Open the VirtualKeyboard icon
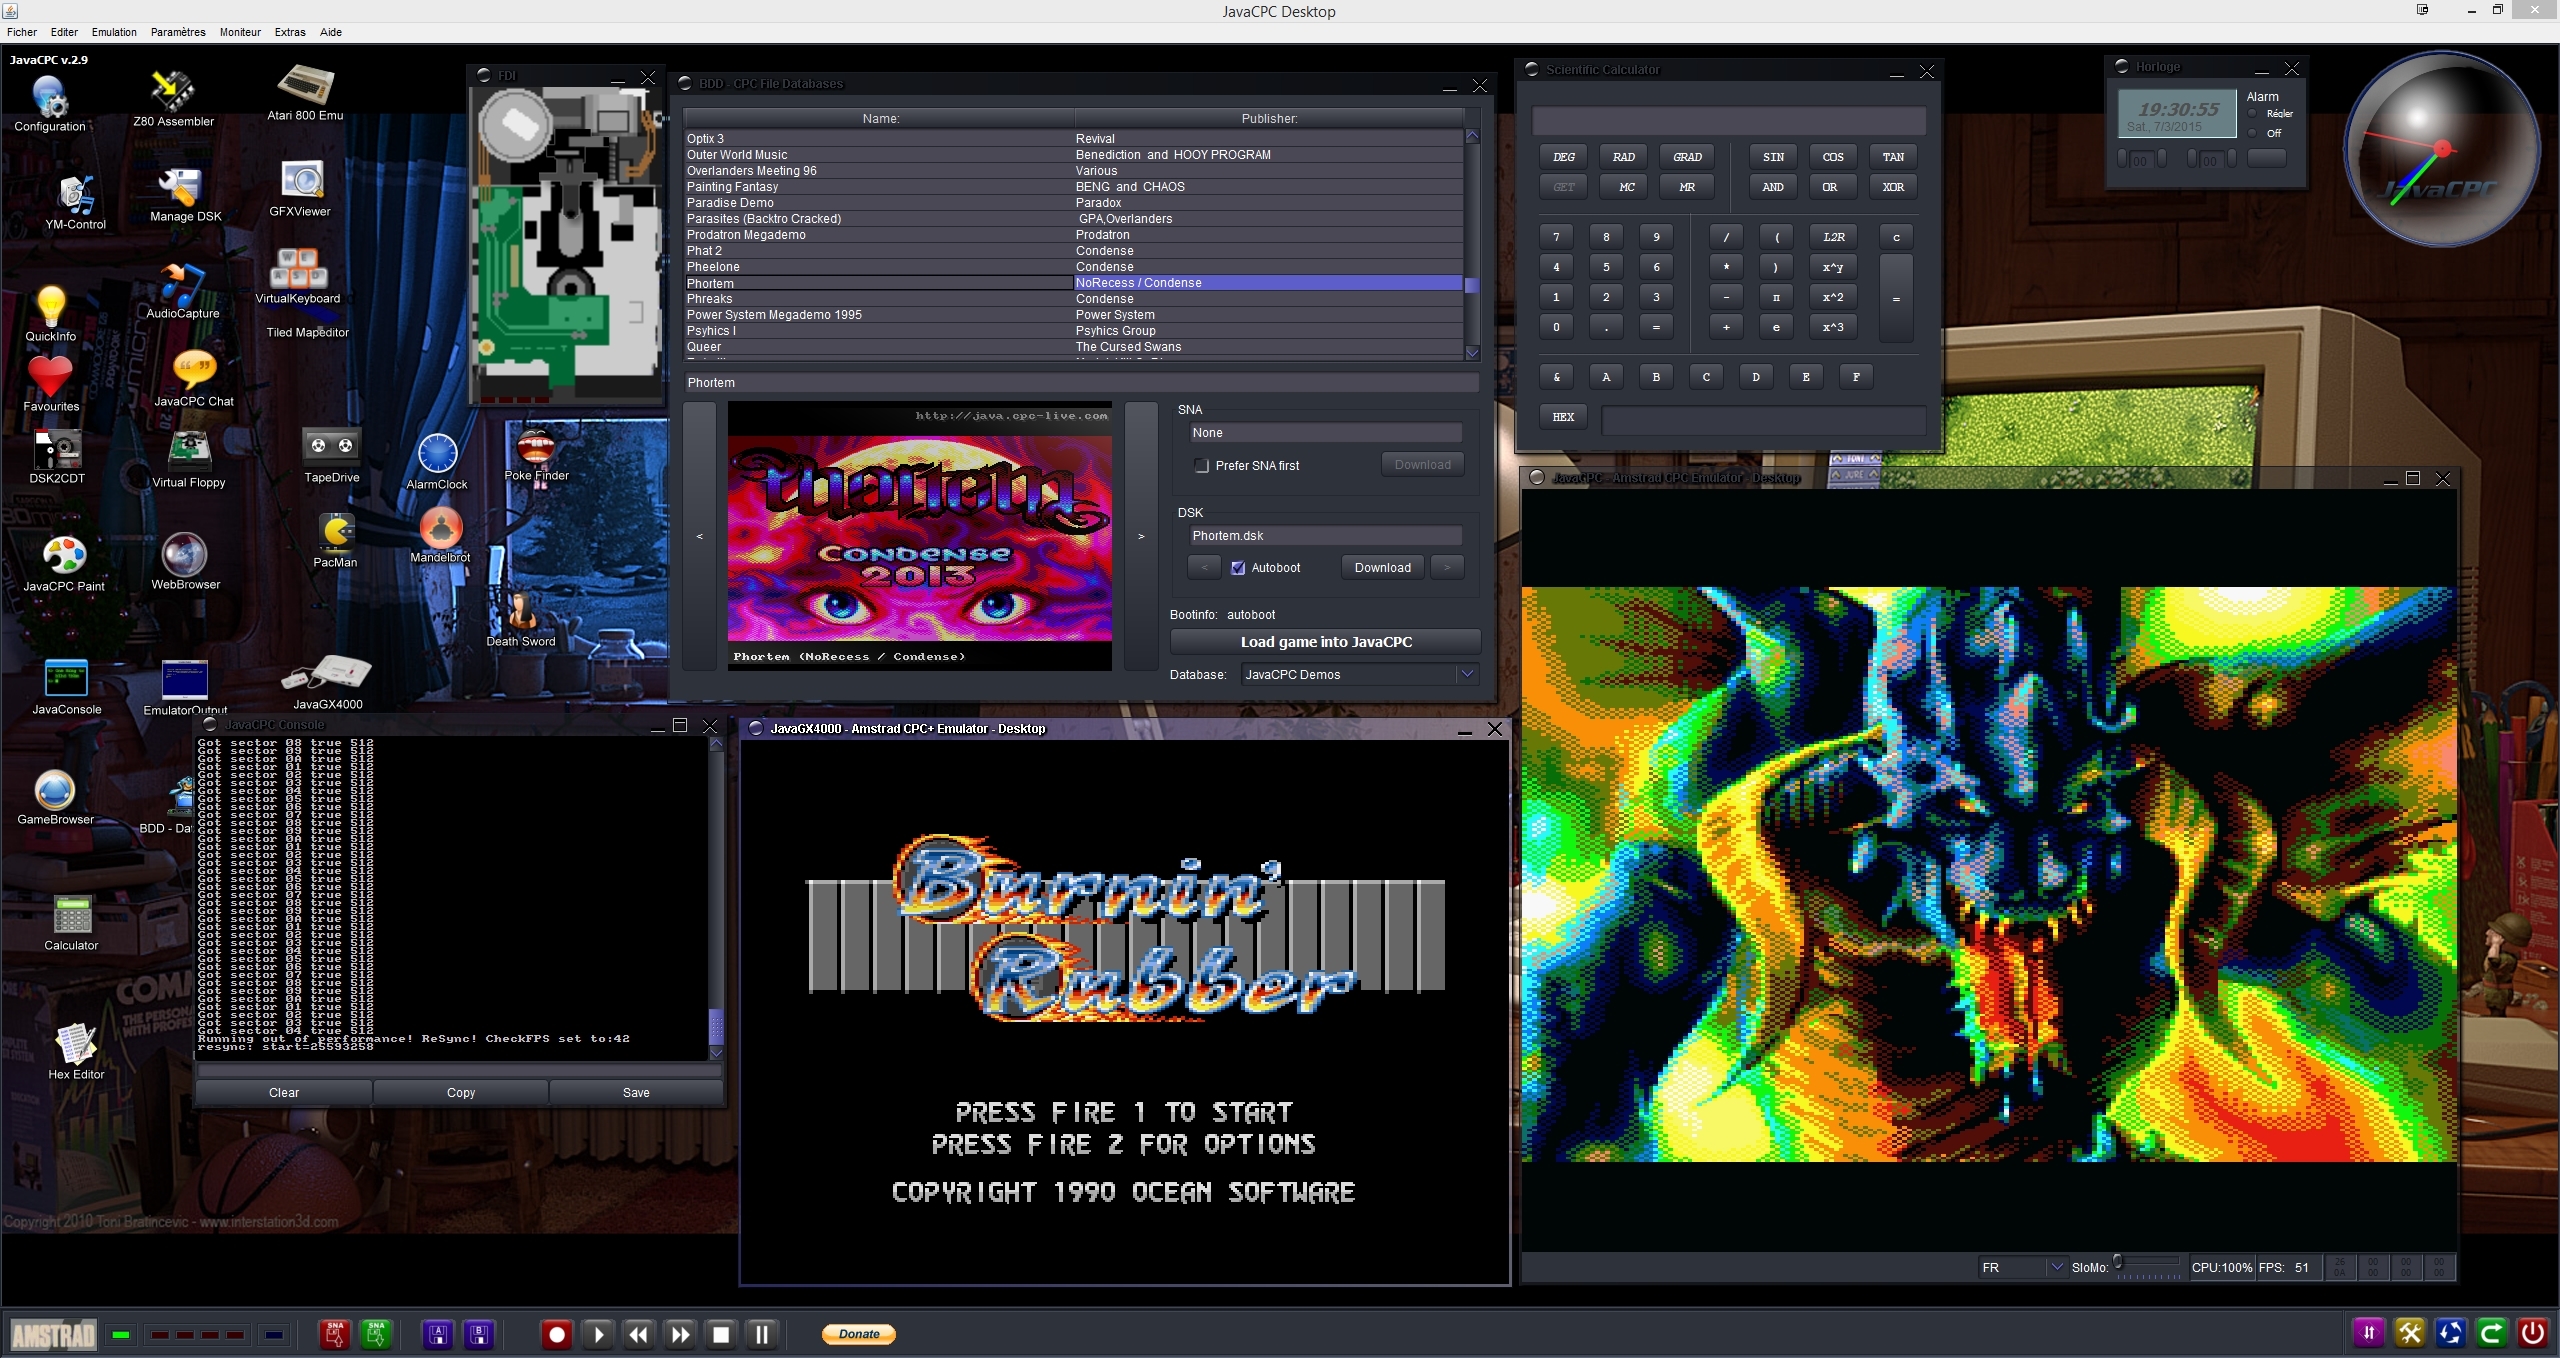2560x1358 pixels. pyautogui.click(x=298, y=275)
